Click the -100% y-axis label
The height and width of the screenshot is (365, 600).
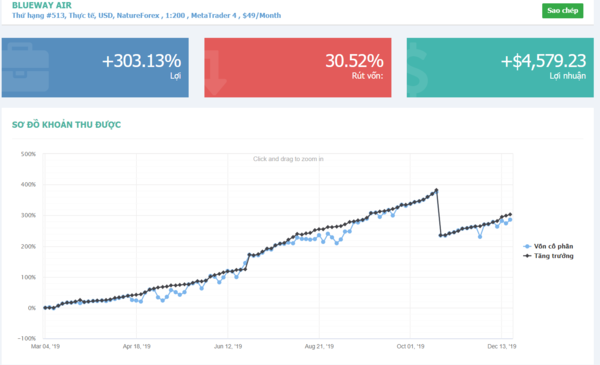coord(27,338)
